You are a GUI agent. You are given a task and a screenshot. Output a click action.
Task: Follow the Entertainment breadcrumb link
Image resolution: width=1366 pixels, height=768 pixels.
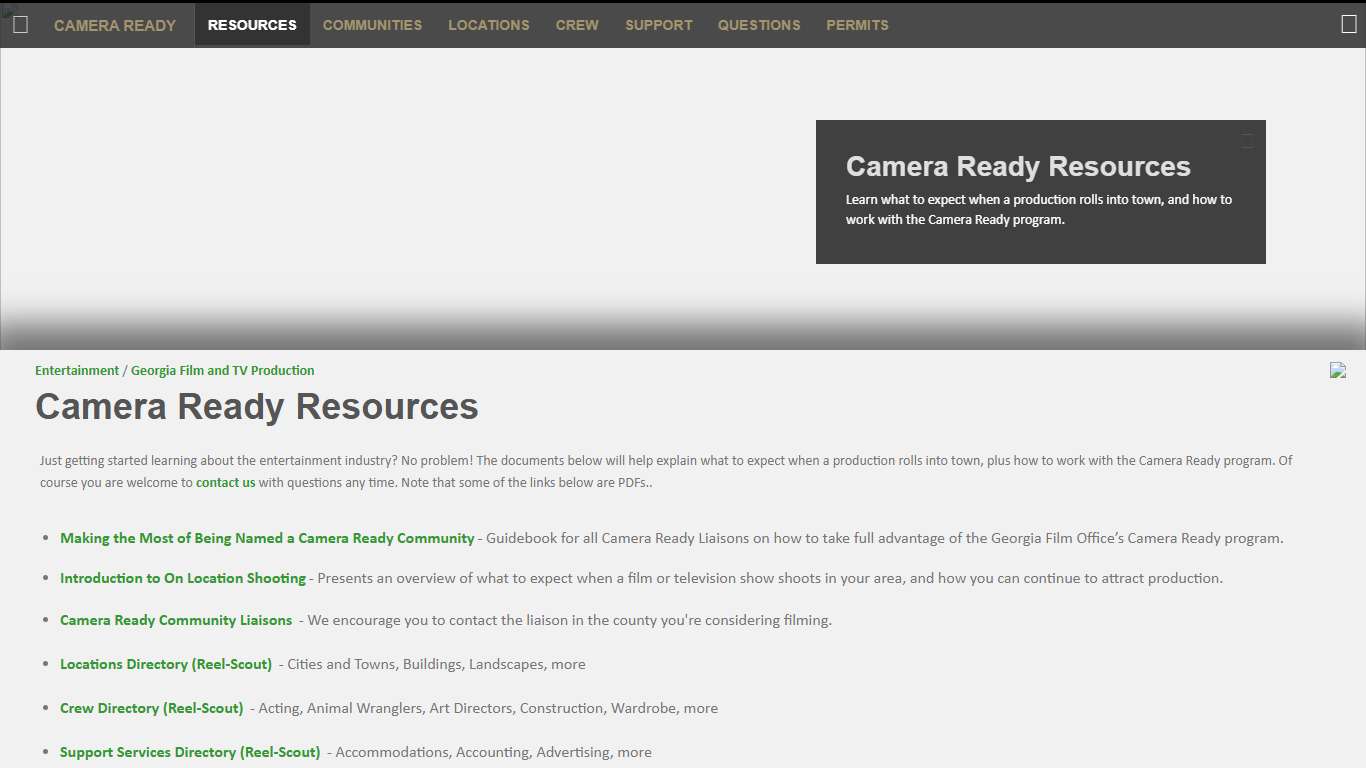[x=77, y=370]
